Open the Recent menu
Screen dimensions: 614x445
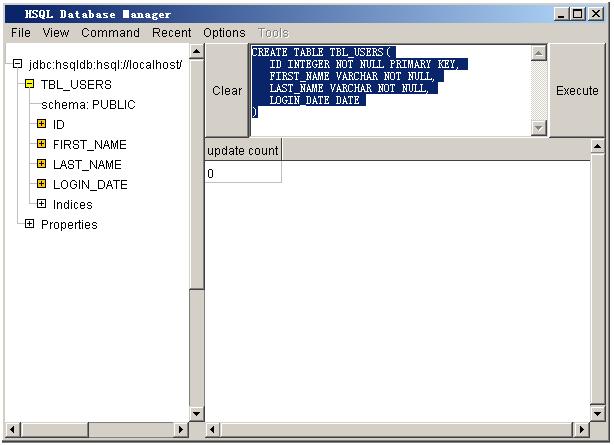pos(172,33)
